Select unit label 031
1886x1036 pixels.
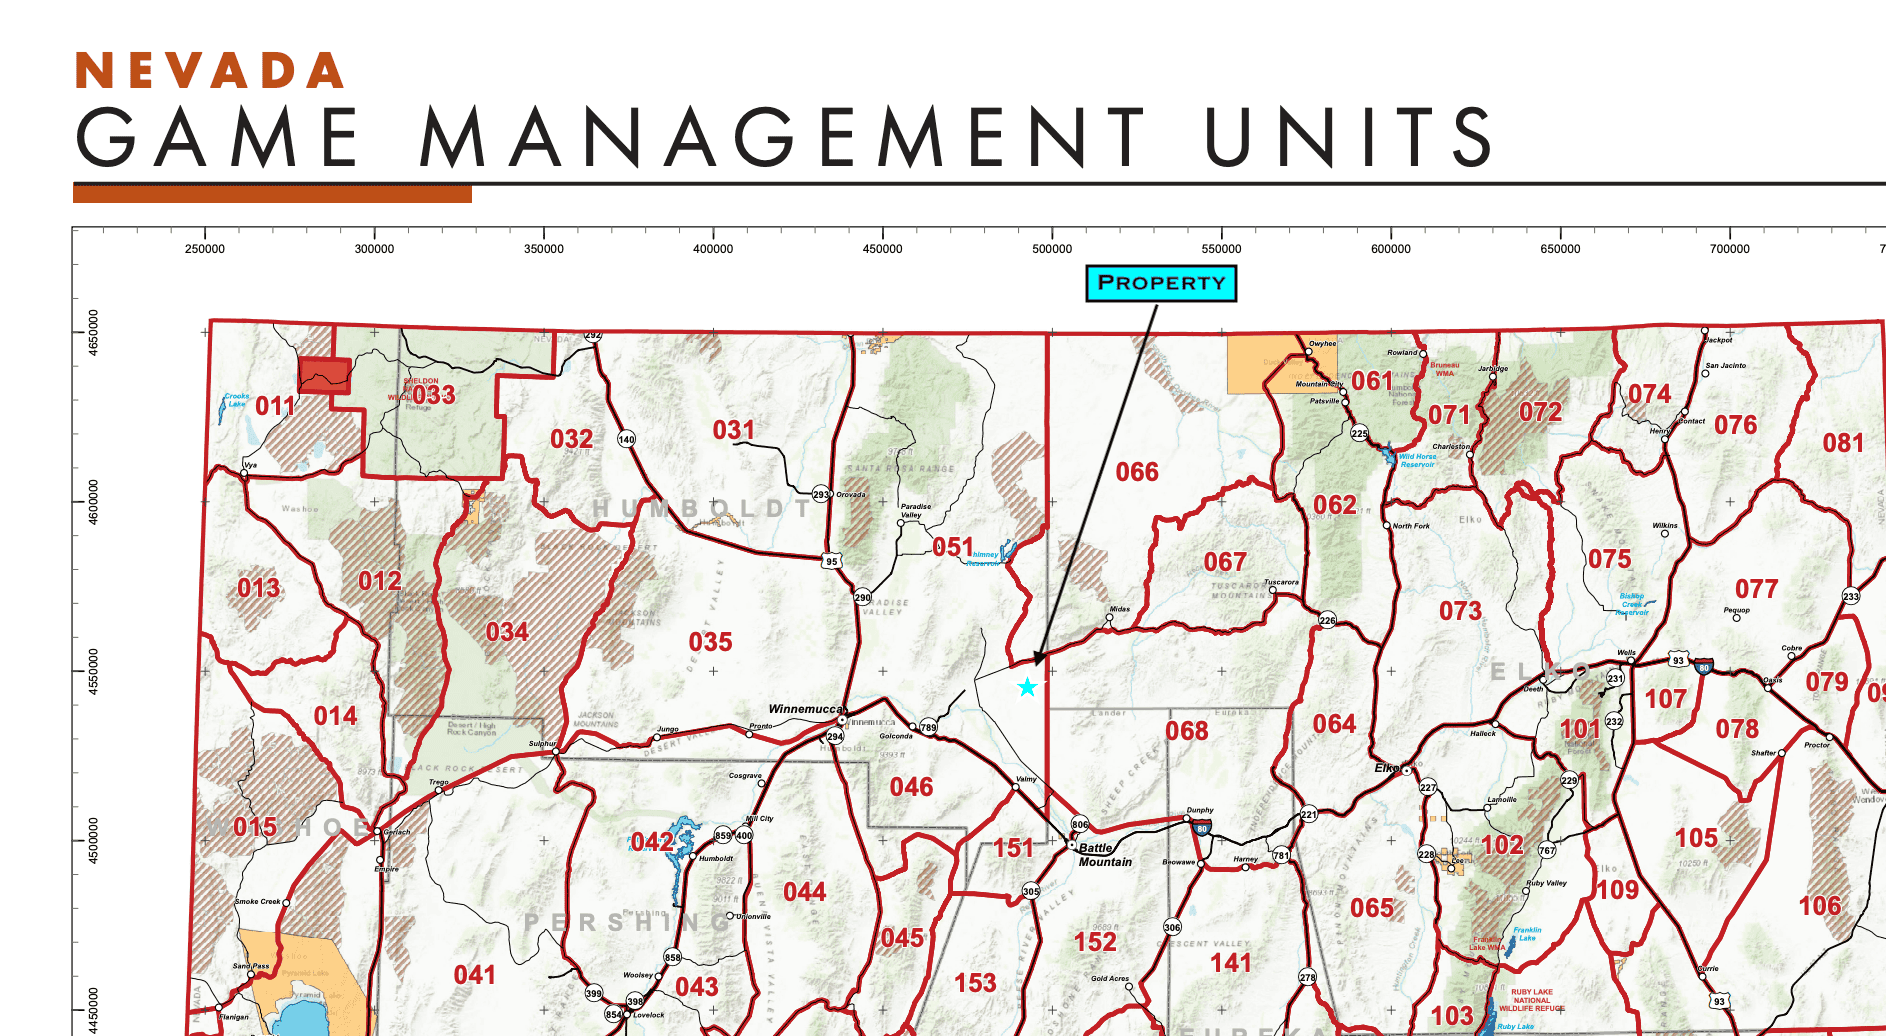coord(734,430)
